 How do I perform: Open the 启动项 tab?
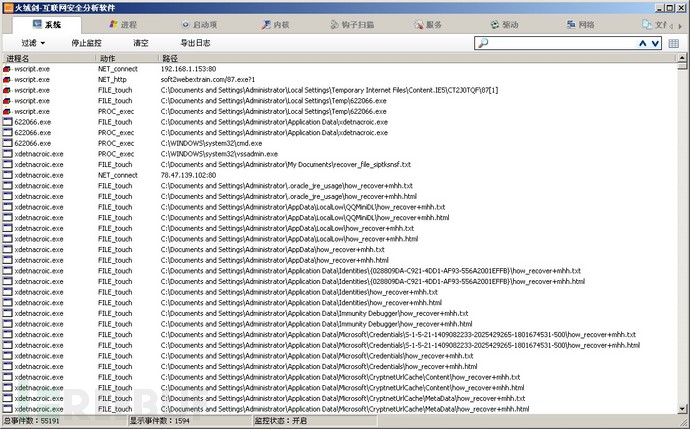[199, 25]
